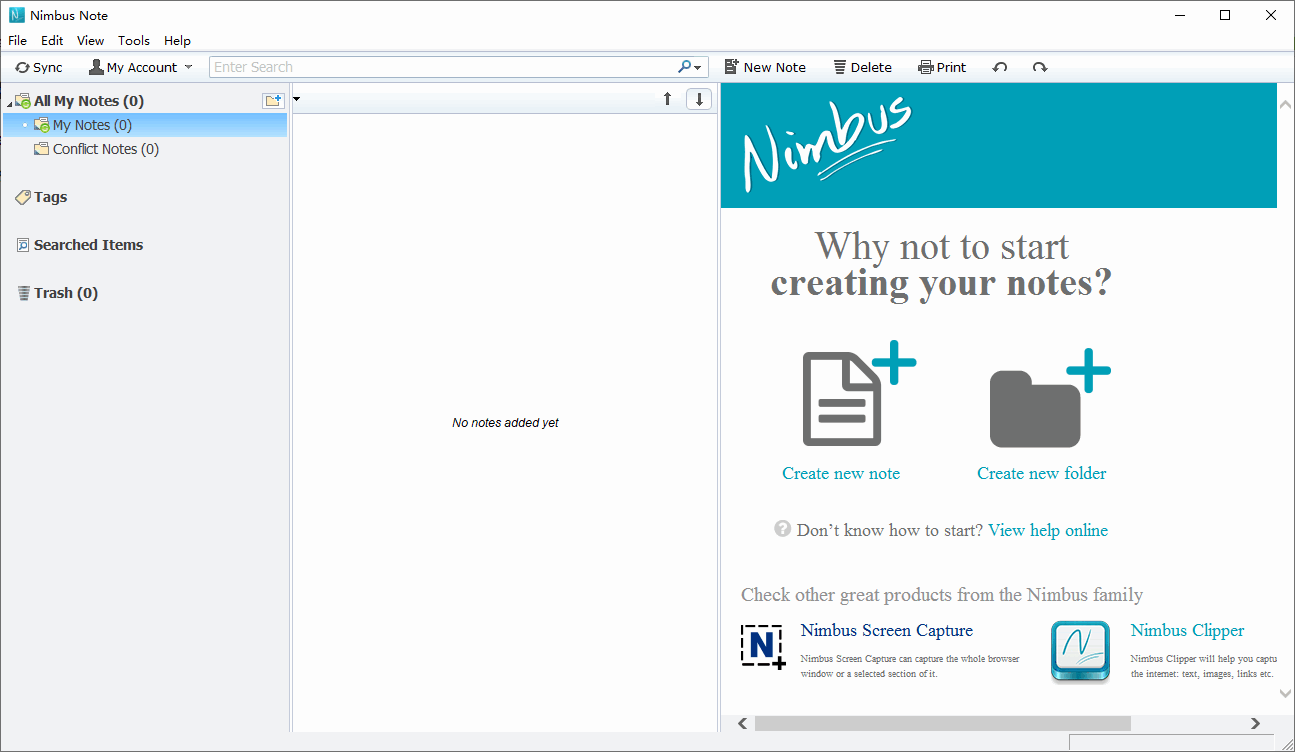Screen dimensions: 1295x752
Task: Collapse the All My Notes tree
Action: point(9,102)
